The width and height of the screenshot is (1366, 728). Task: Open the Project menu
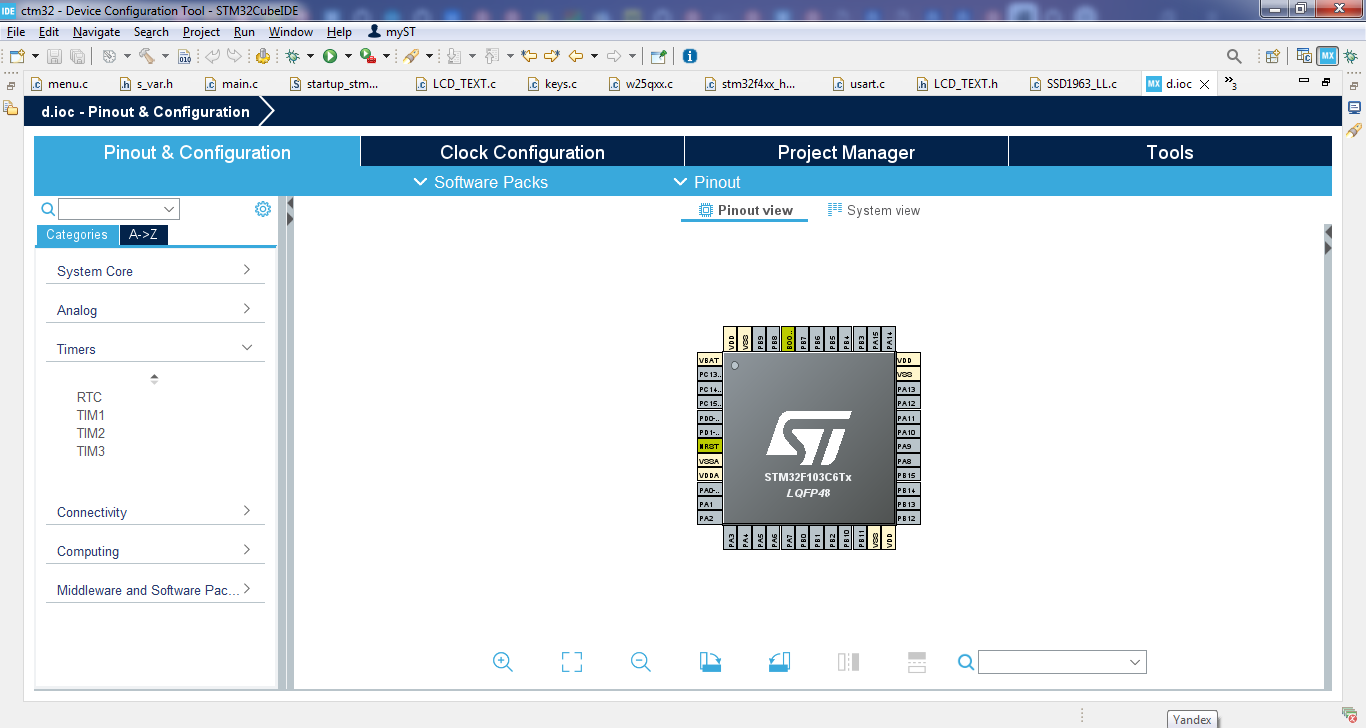(x=201, y=32)
